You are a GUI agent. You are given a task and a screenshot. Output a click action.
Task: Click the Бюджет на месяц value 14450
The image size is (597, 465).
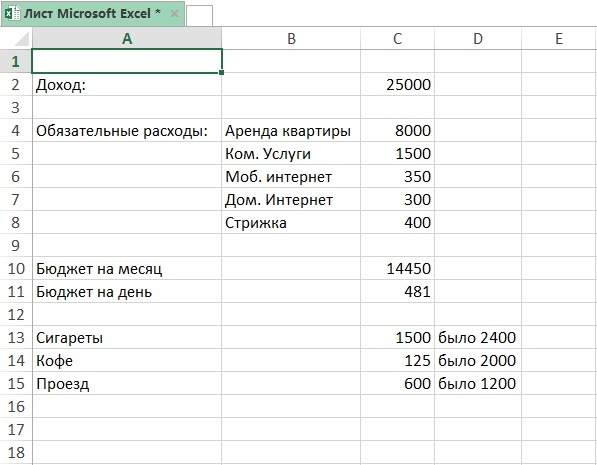point(397,268)
